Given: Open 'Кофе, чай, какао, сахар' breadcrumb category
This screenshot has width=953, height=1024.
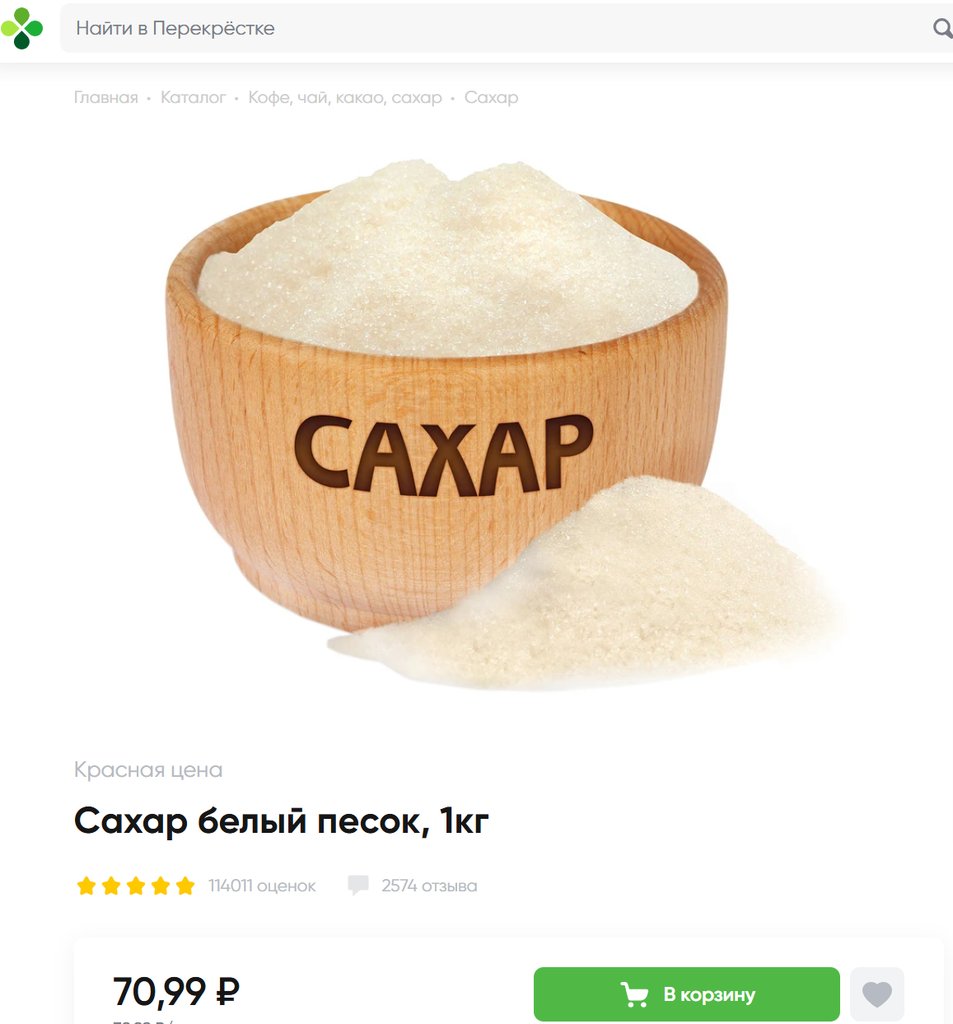Looking at the screenshot, I should tap(345, 97).
